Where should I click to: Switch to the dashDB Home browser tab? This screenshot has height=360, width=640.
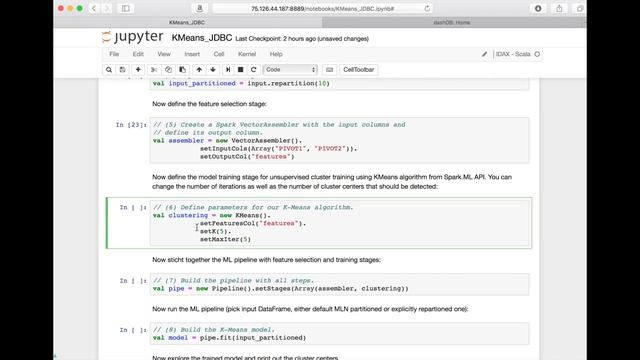coord(452,22)
